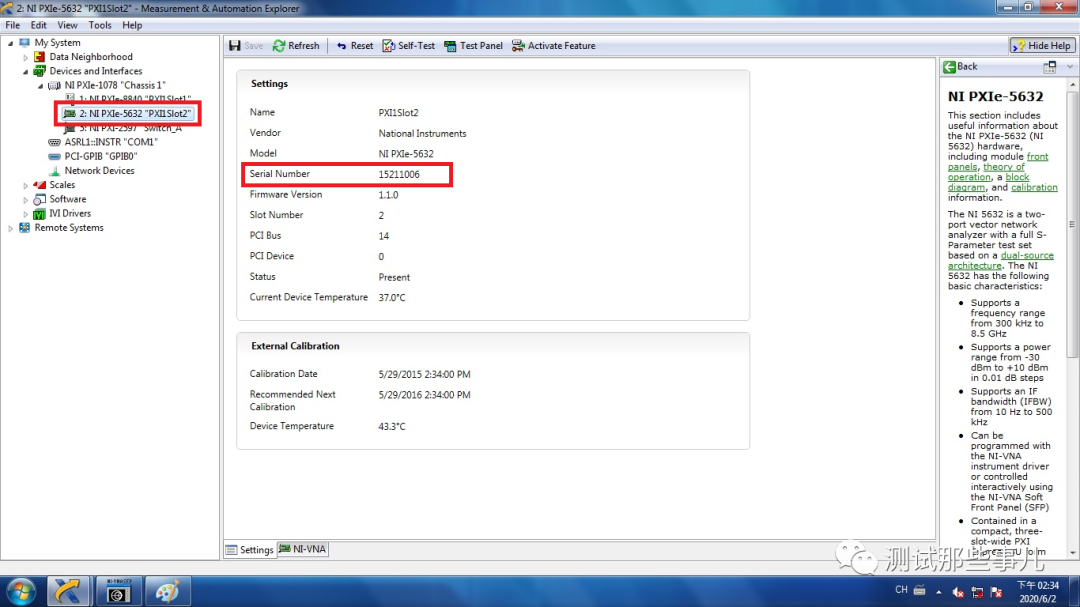Screen dimensions: 1080x607
Task: Click the firmware version value 1.1.0
Action: (388, 195)
